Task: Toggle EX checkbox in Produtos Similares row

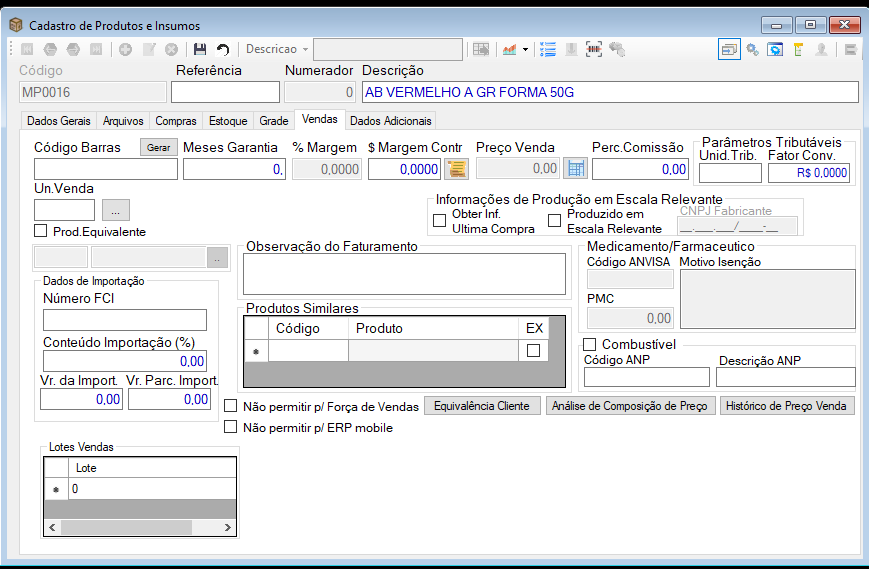Action: pyautogui.click(x=533, y=350)
